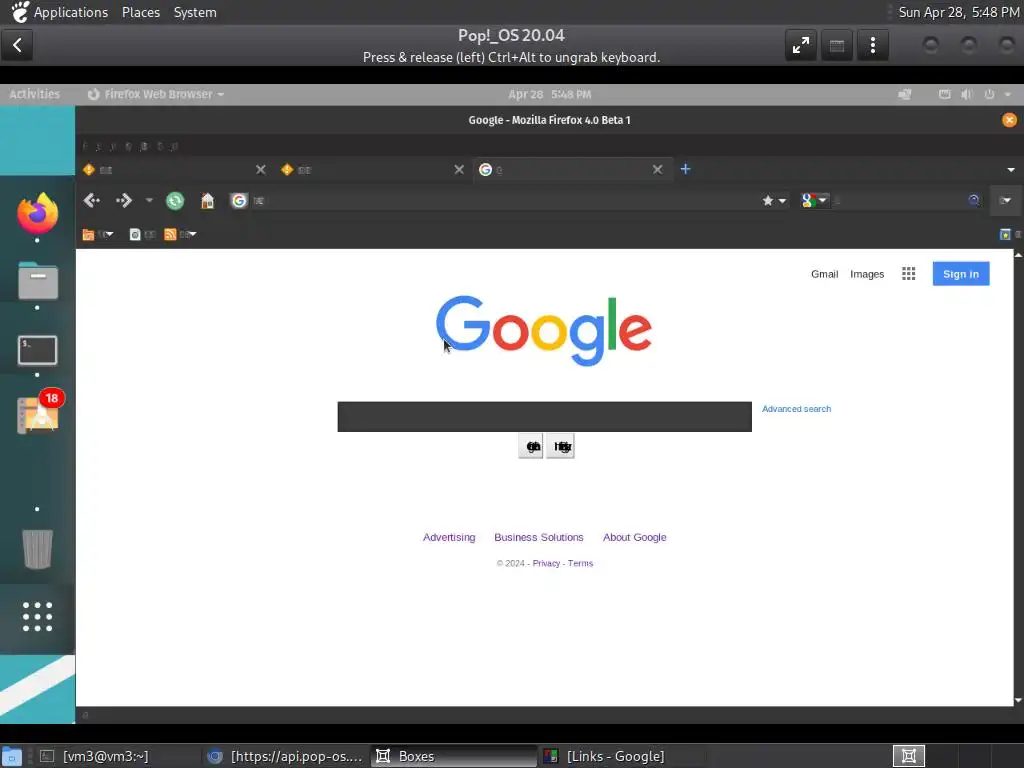Open the Firefox Web Browser app menu
1024x768 pixels.
156,94
